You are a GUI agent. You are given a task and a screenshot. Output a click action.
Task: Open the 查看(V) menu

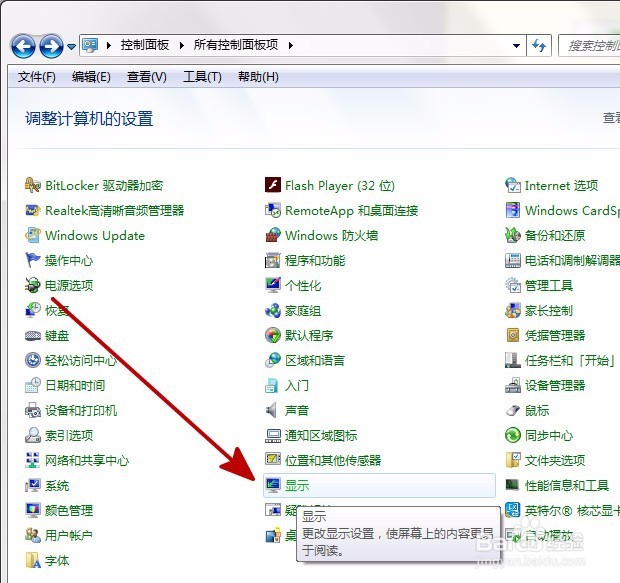tap(146, 76)
